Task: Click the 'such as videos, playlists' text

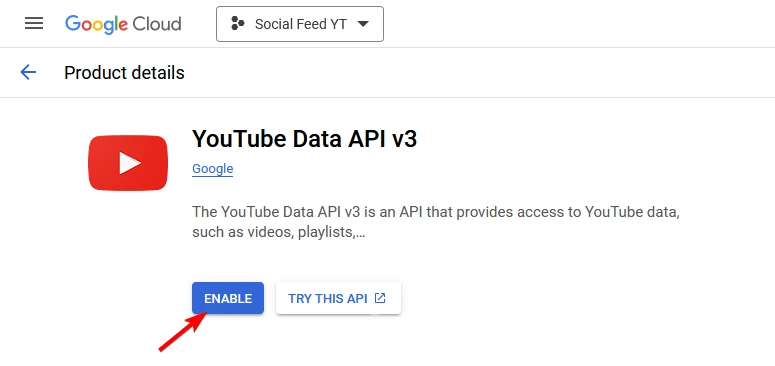Action: click(273, 232)
